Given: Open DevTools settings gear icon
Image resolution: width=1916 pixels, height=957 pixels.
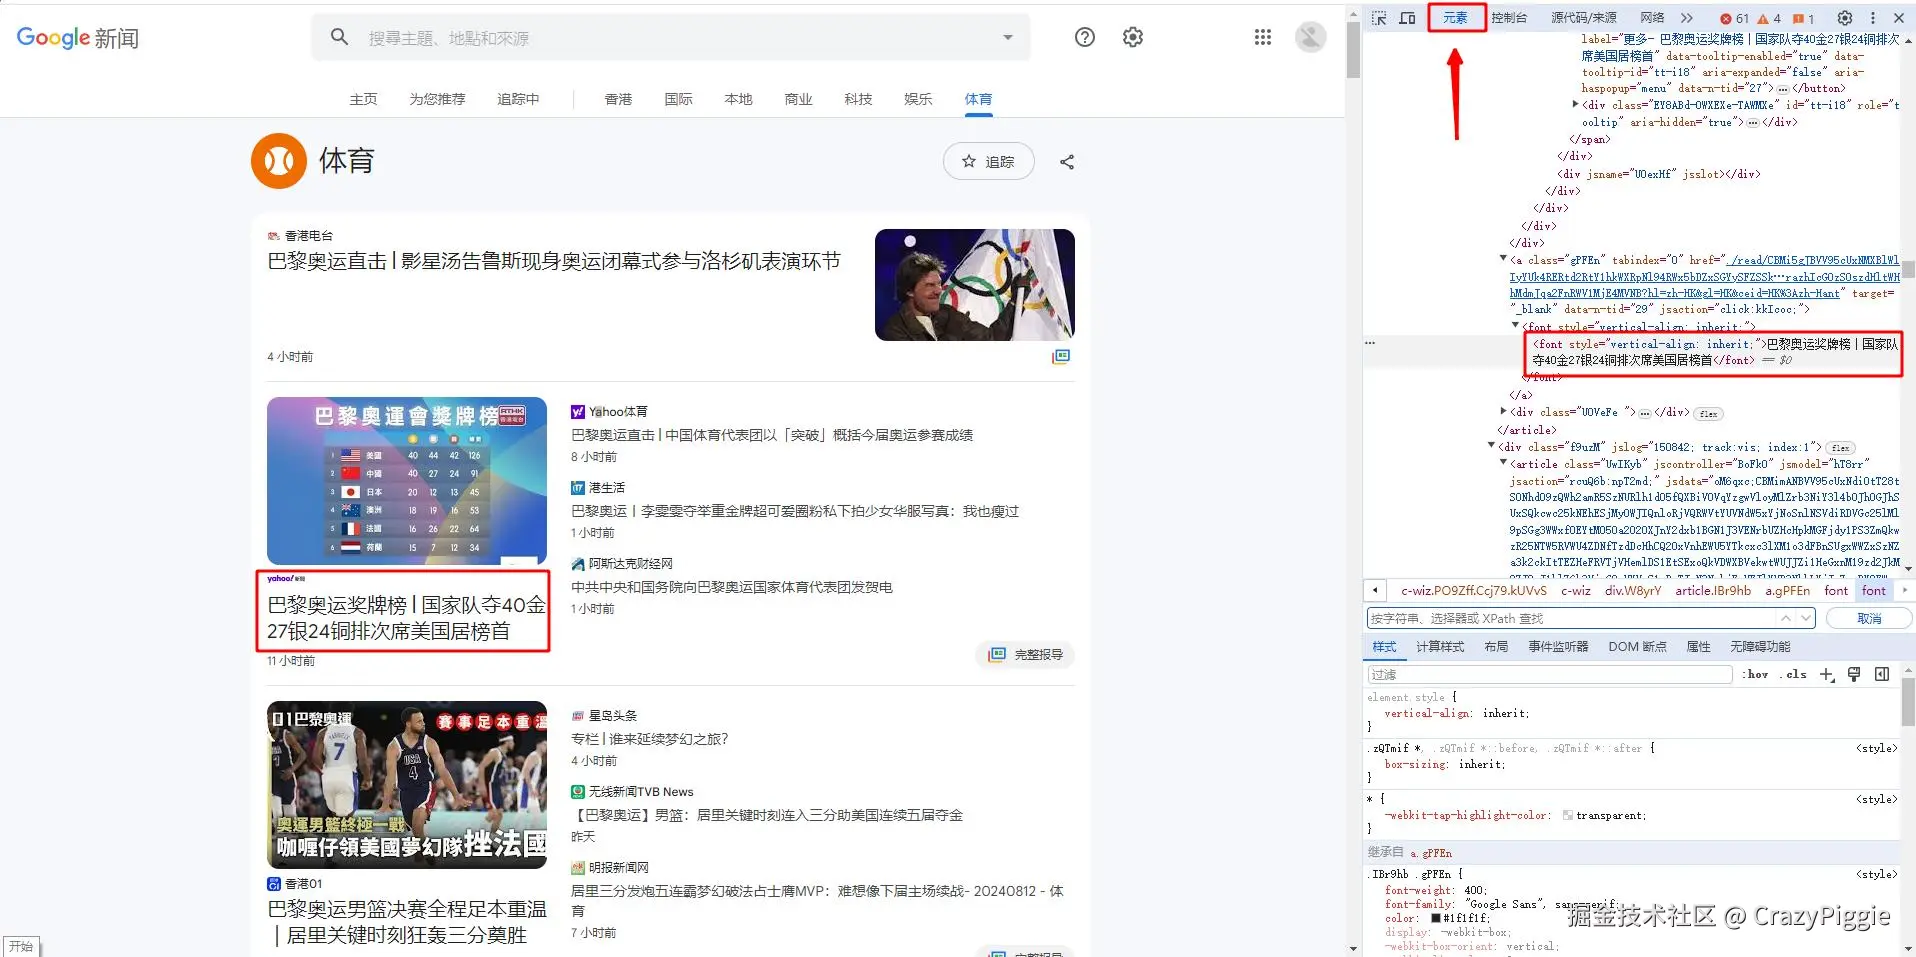Looking at the screenshot, I should (1845, 18).
